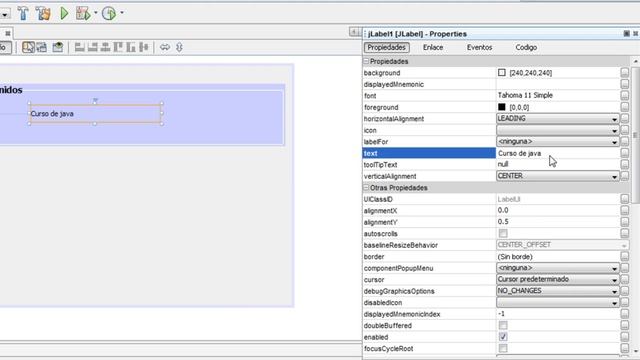Click the Debug Project icon
640x360 pixels.
coord(83,13)
